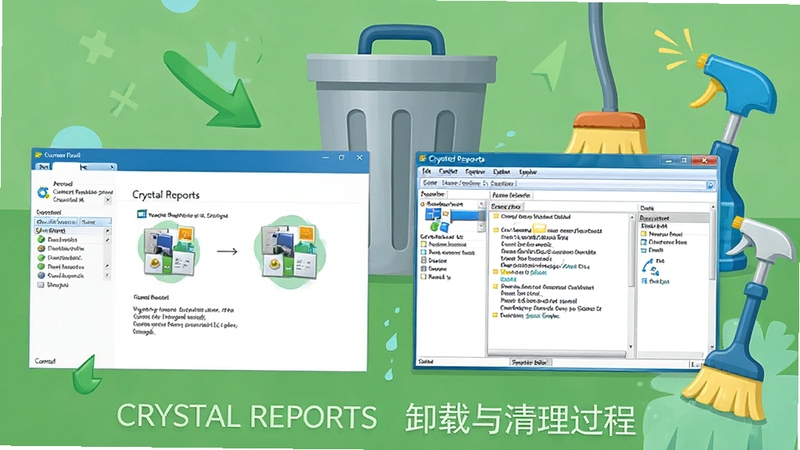This screenshot has width=800, height=450.
Task: Click the cyan link text in the middle list
Action: tap(508, 279)
